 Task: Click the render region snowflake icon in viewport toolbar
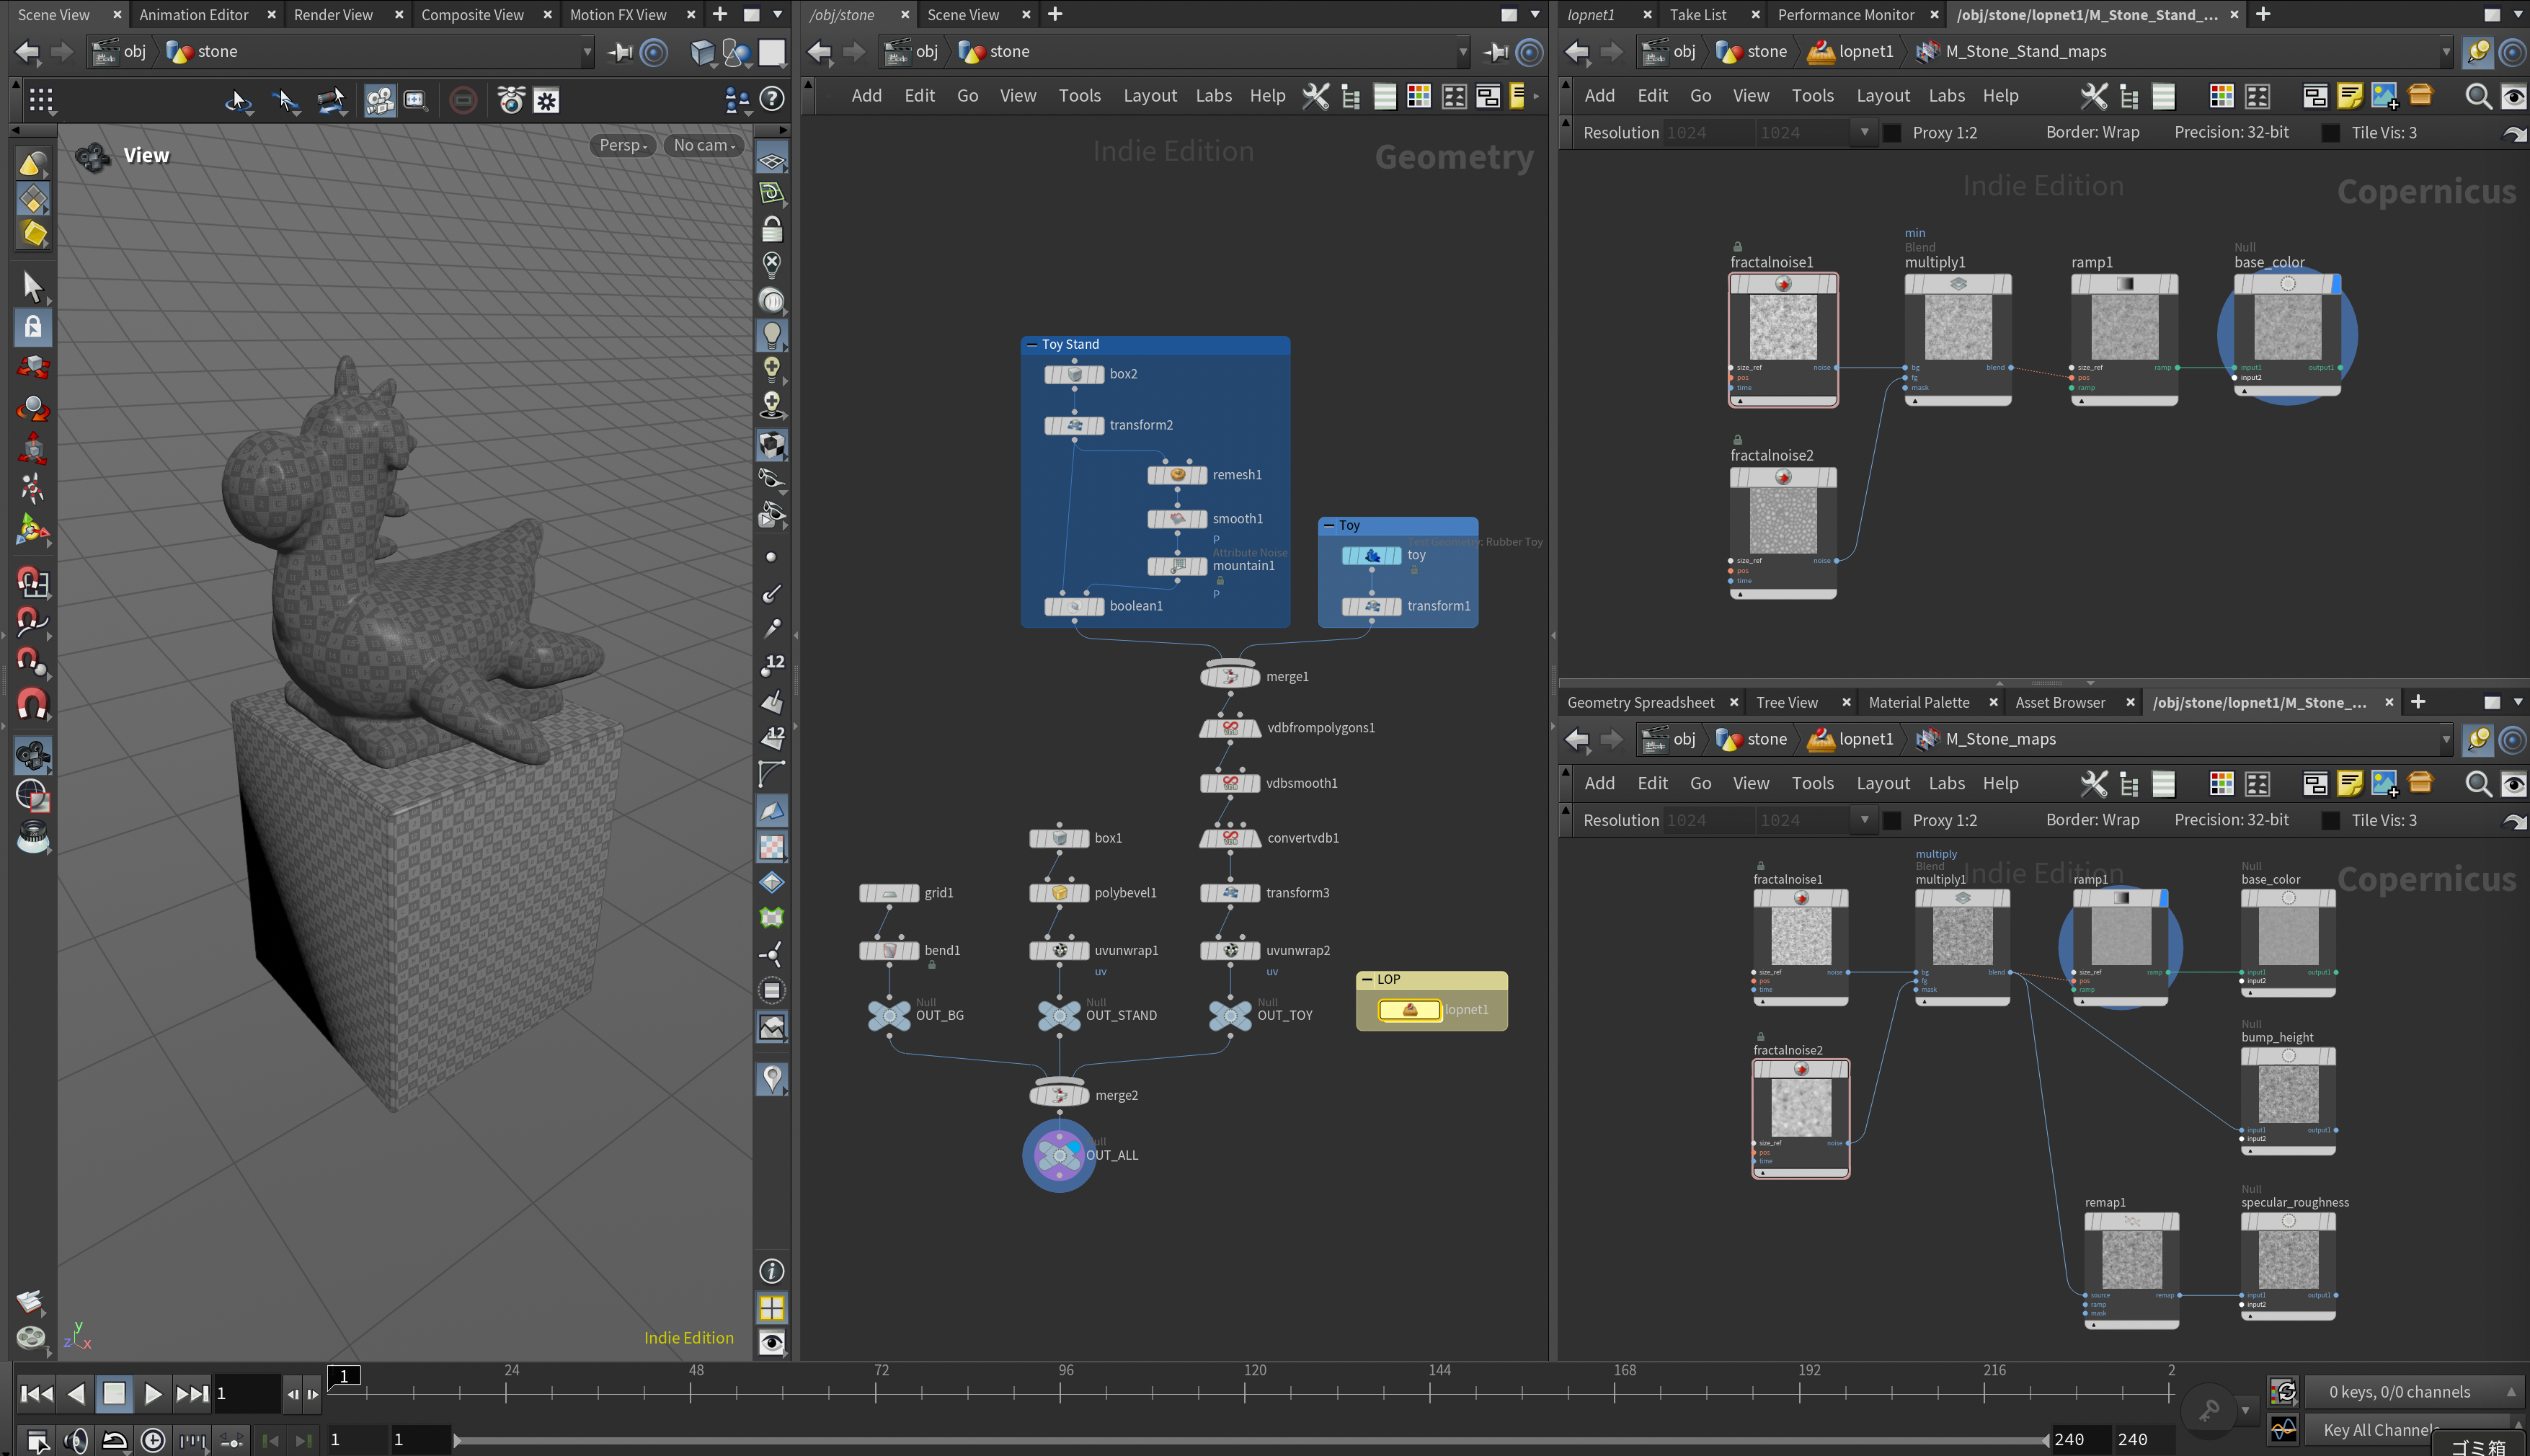click(546, 100)
